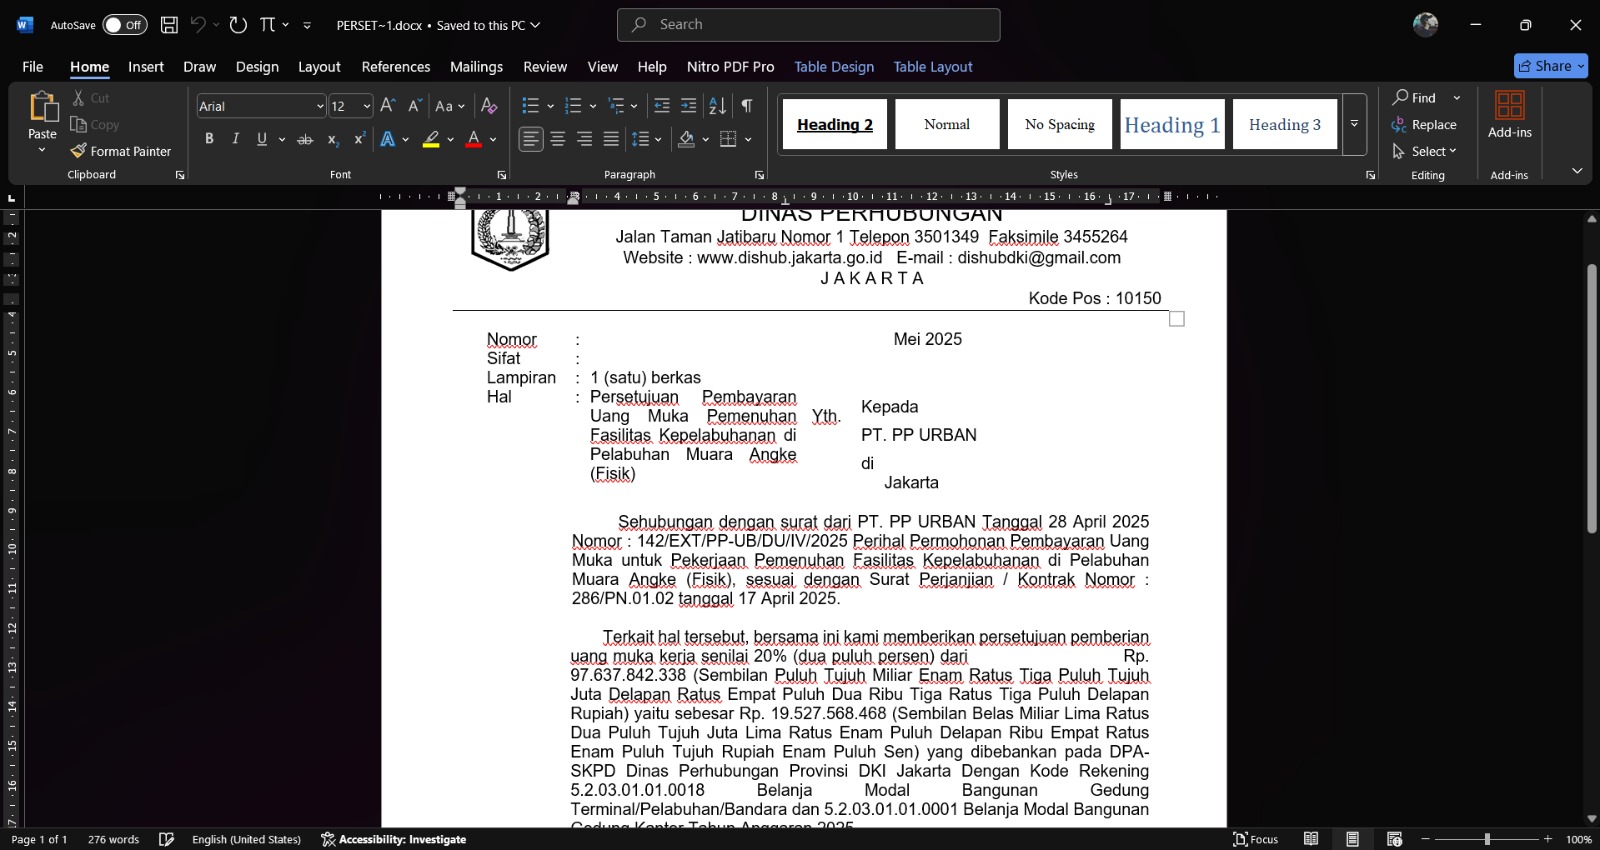The height and width of the screenshot is (850, 1600).
Task: Click Replace in Editing group
Action: (1424, 125)
